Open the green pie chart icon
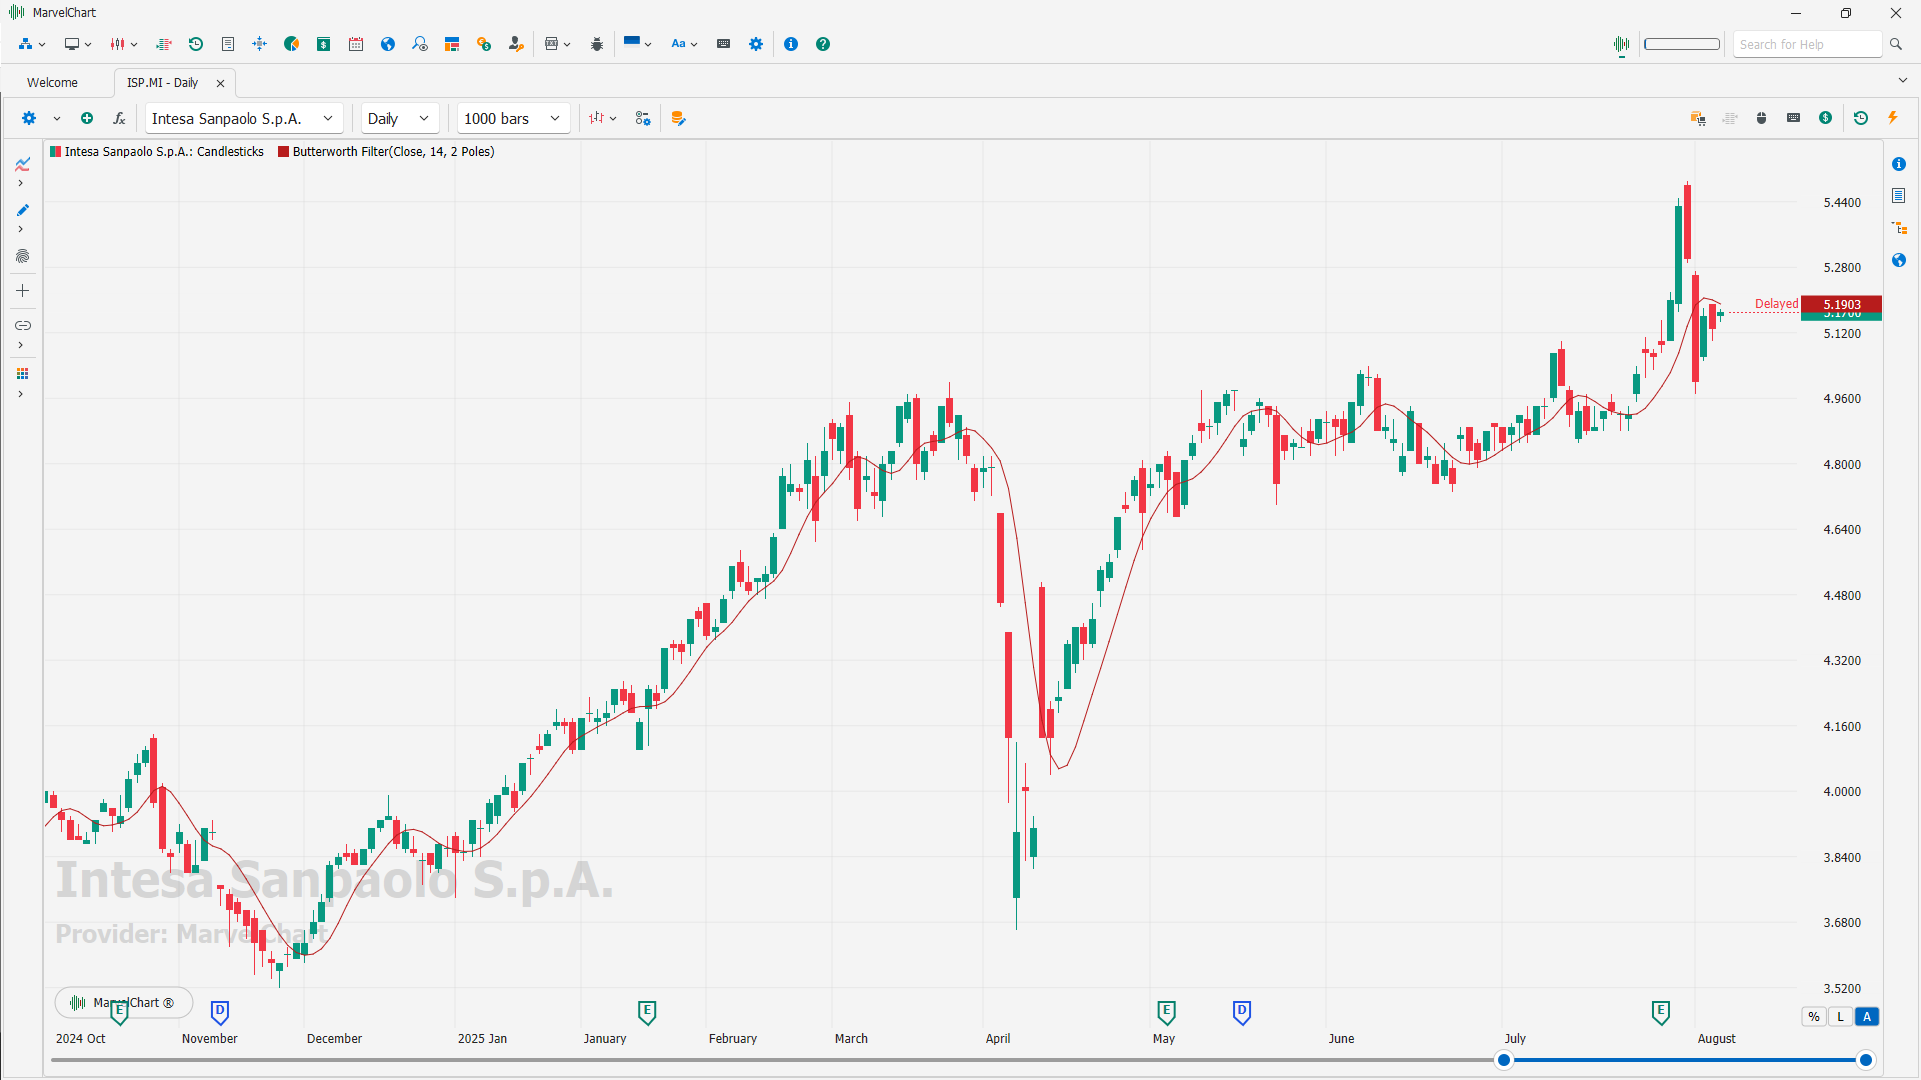 (x=292, y=44)
